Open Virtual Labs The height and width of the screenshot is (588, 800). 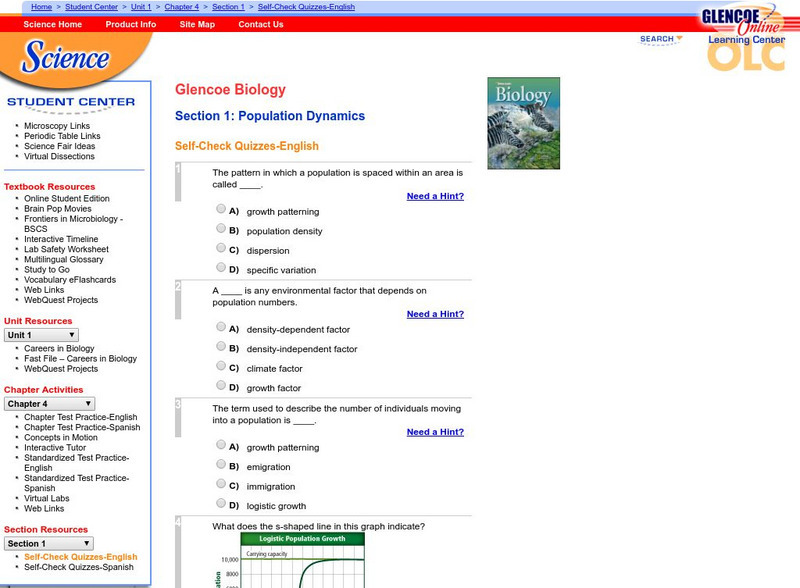[x=46, y=498]
